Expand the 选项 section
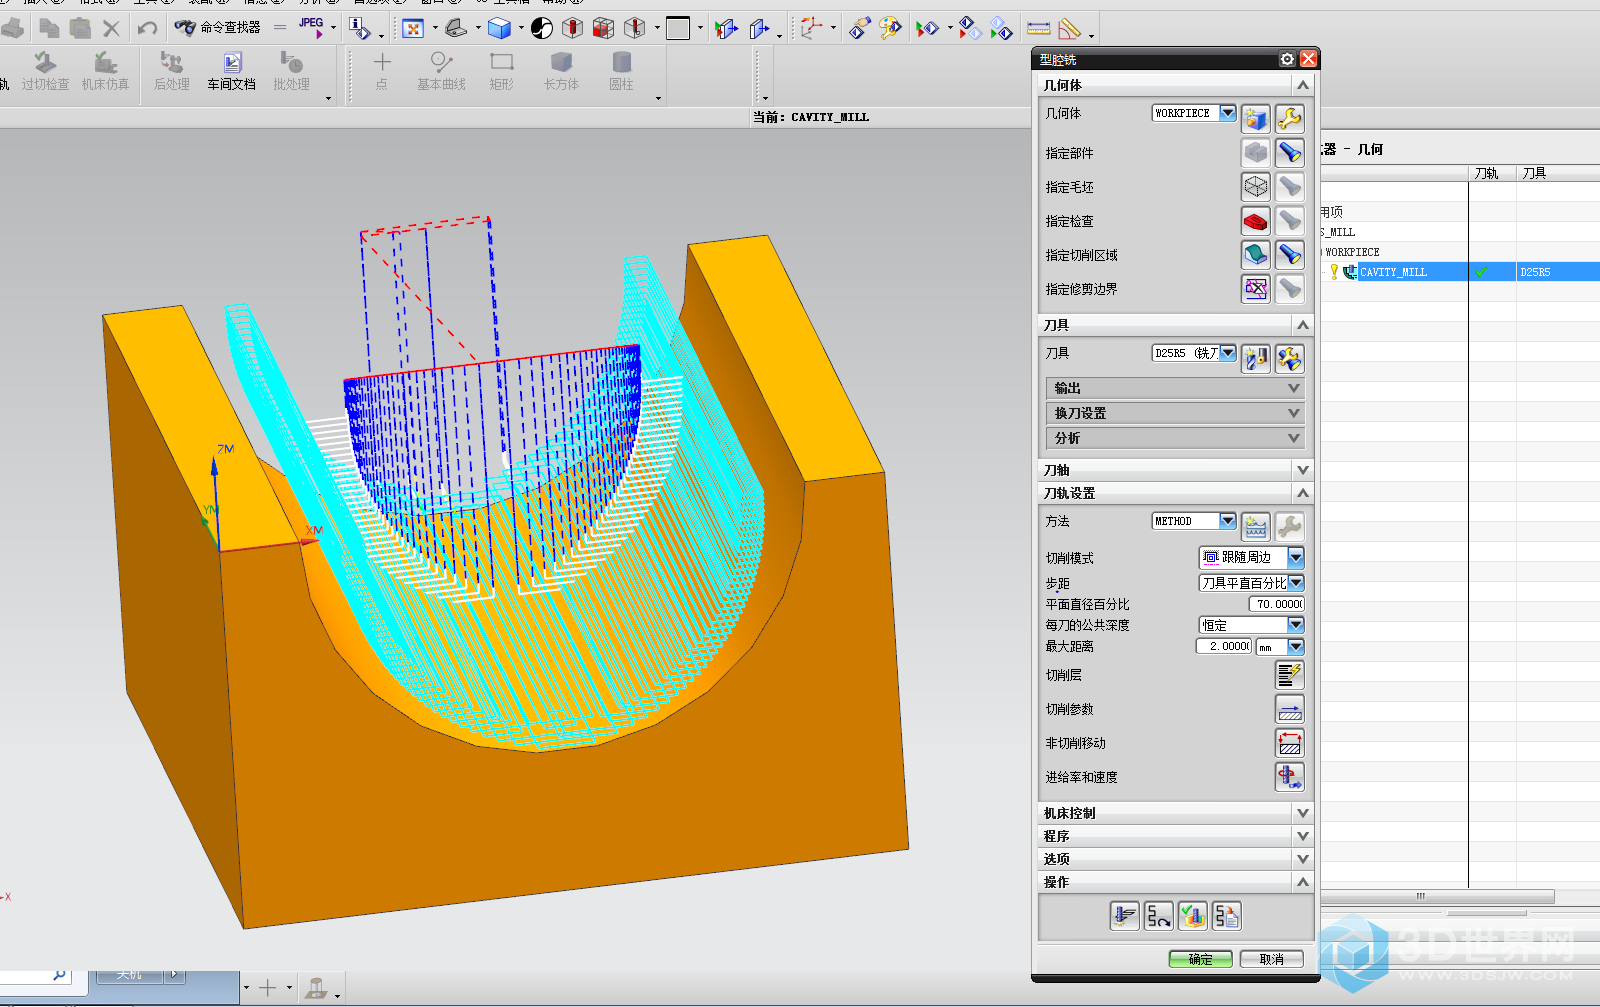1600x1007 pixels. [1175, 859]
